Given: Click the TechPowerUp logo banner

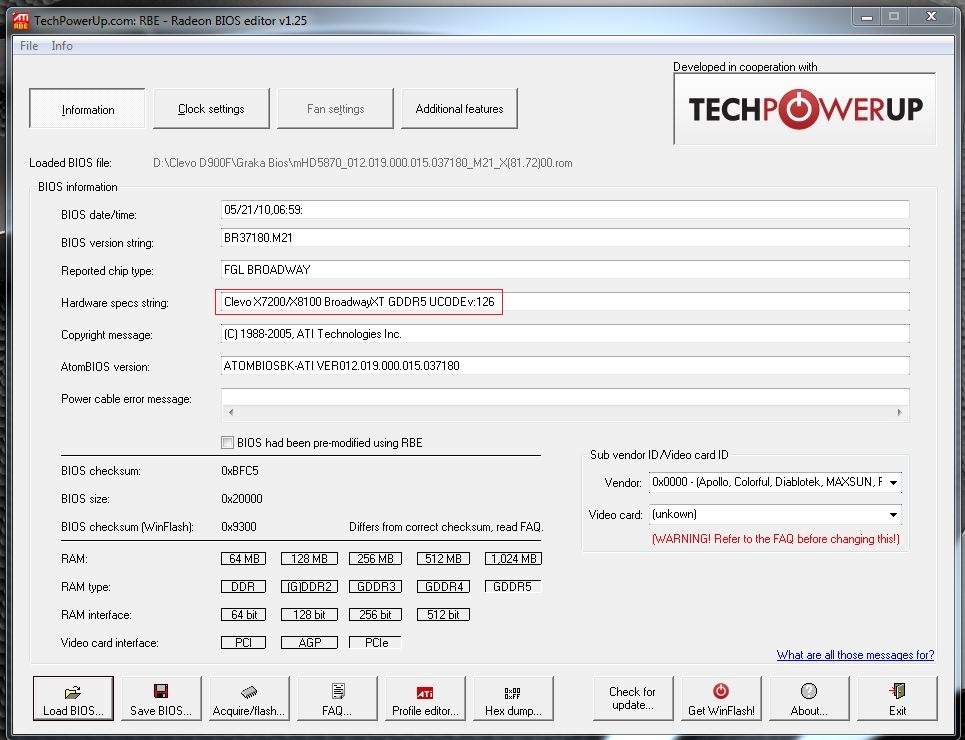Looking at the screenshot, I should 805,109.
